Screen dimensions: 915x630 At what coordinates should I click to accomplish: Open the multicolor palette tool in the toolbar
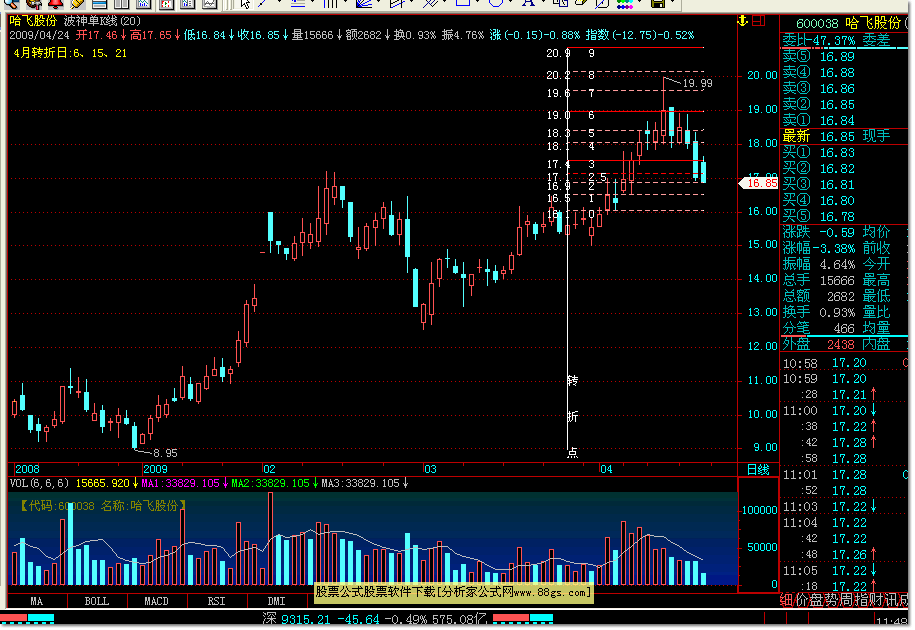624,4
